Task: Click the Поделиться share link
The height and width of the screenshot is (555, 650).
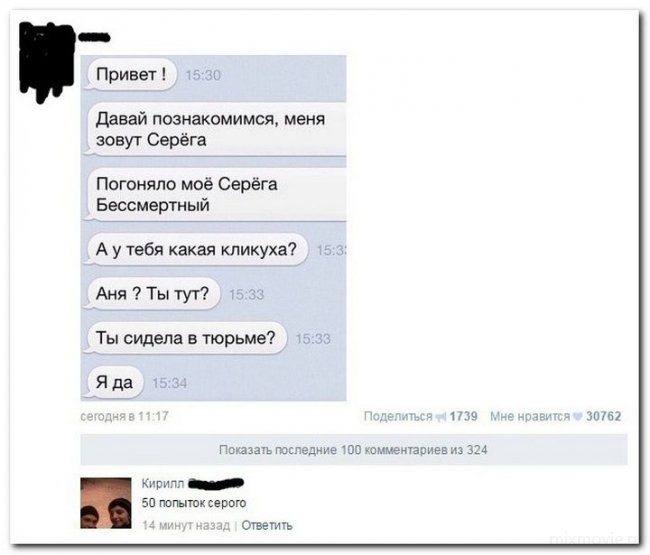Action: pyautogui.click(x=398, y=416)
